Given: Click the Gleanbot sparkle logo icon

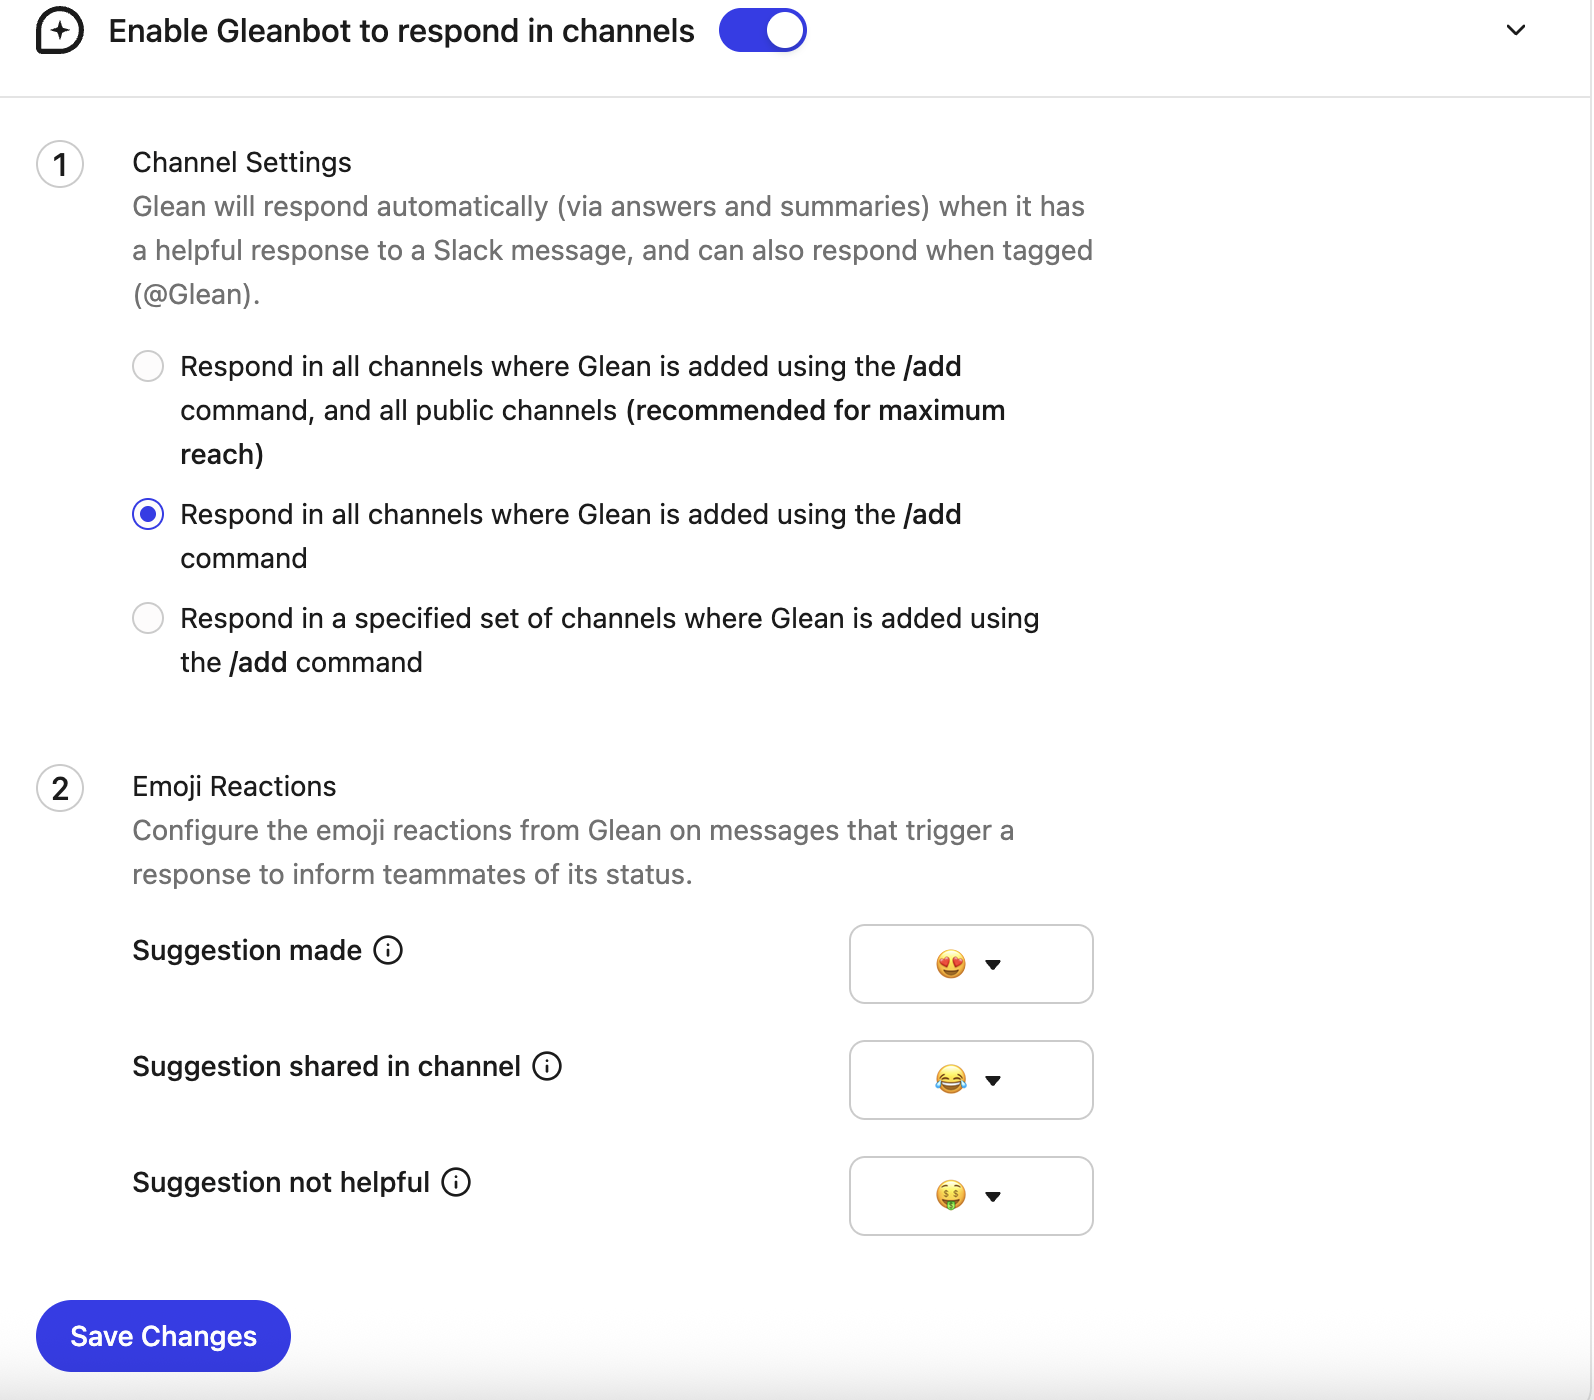Looking at the screenshot, I should pyautogui.click(x=58, y=30).
